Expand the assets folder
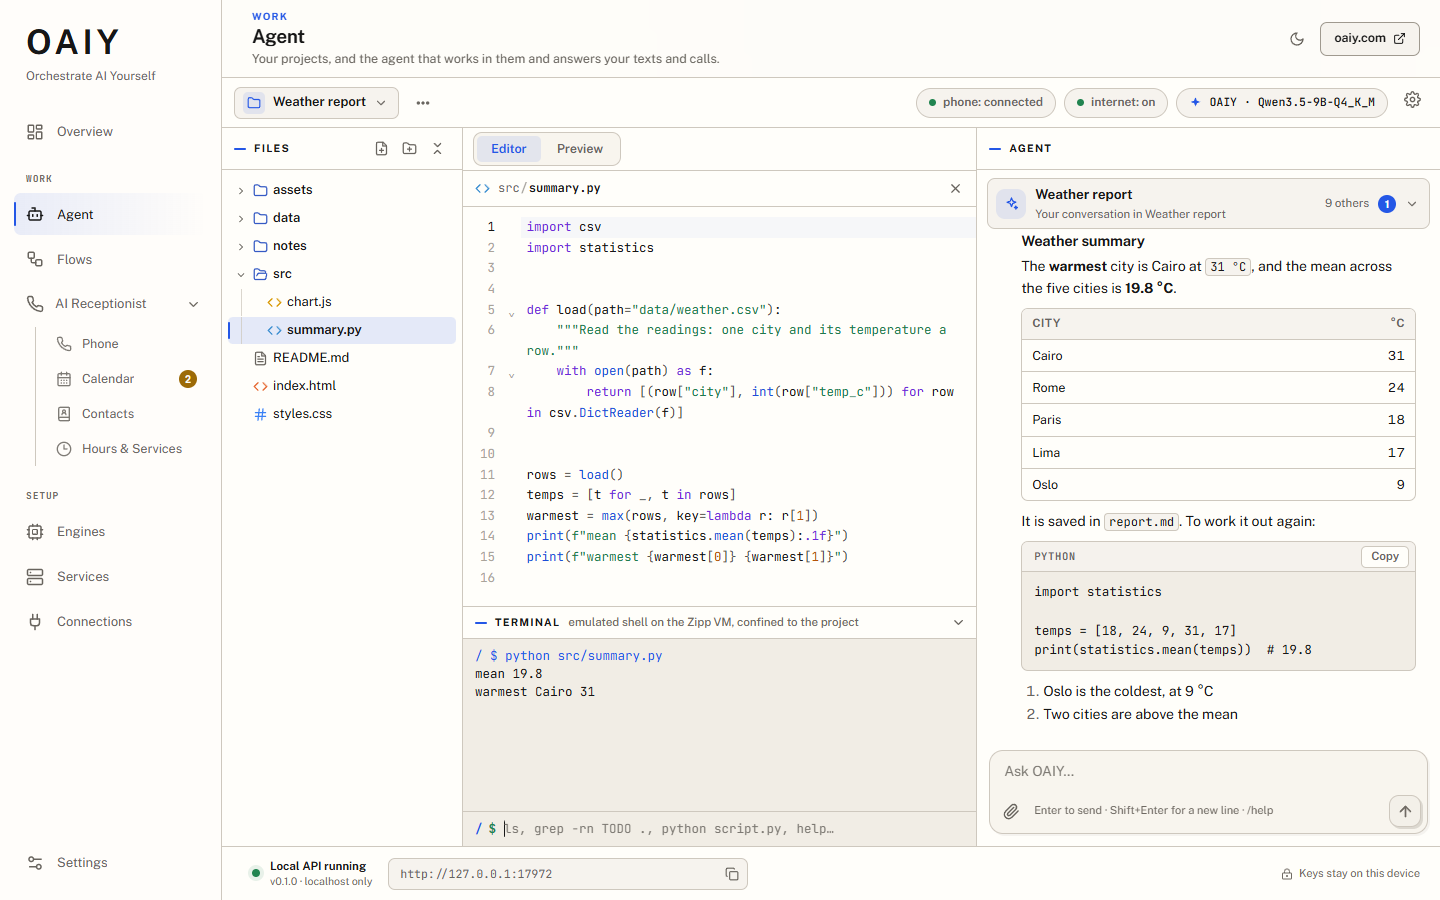Image resolution: width=1440 pixels, height=900 pixels. [241, 190]
